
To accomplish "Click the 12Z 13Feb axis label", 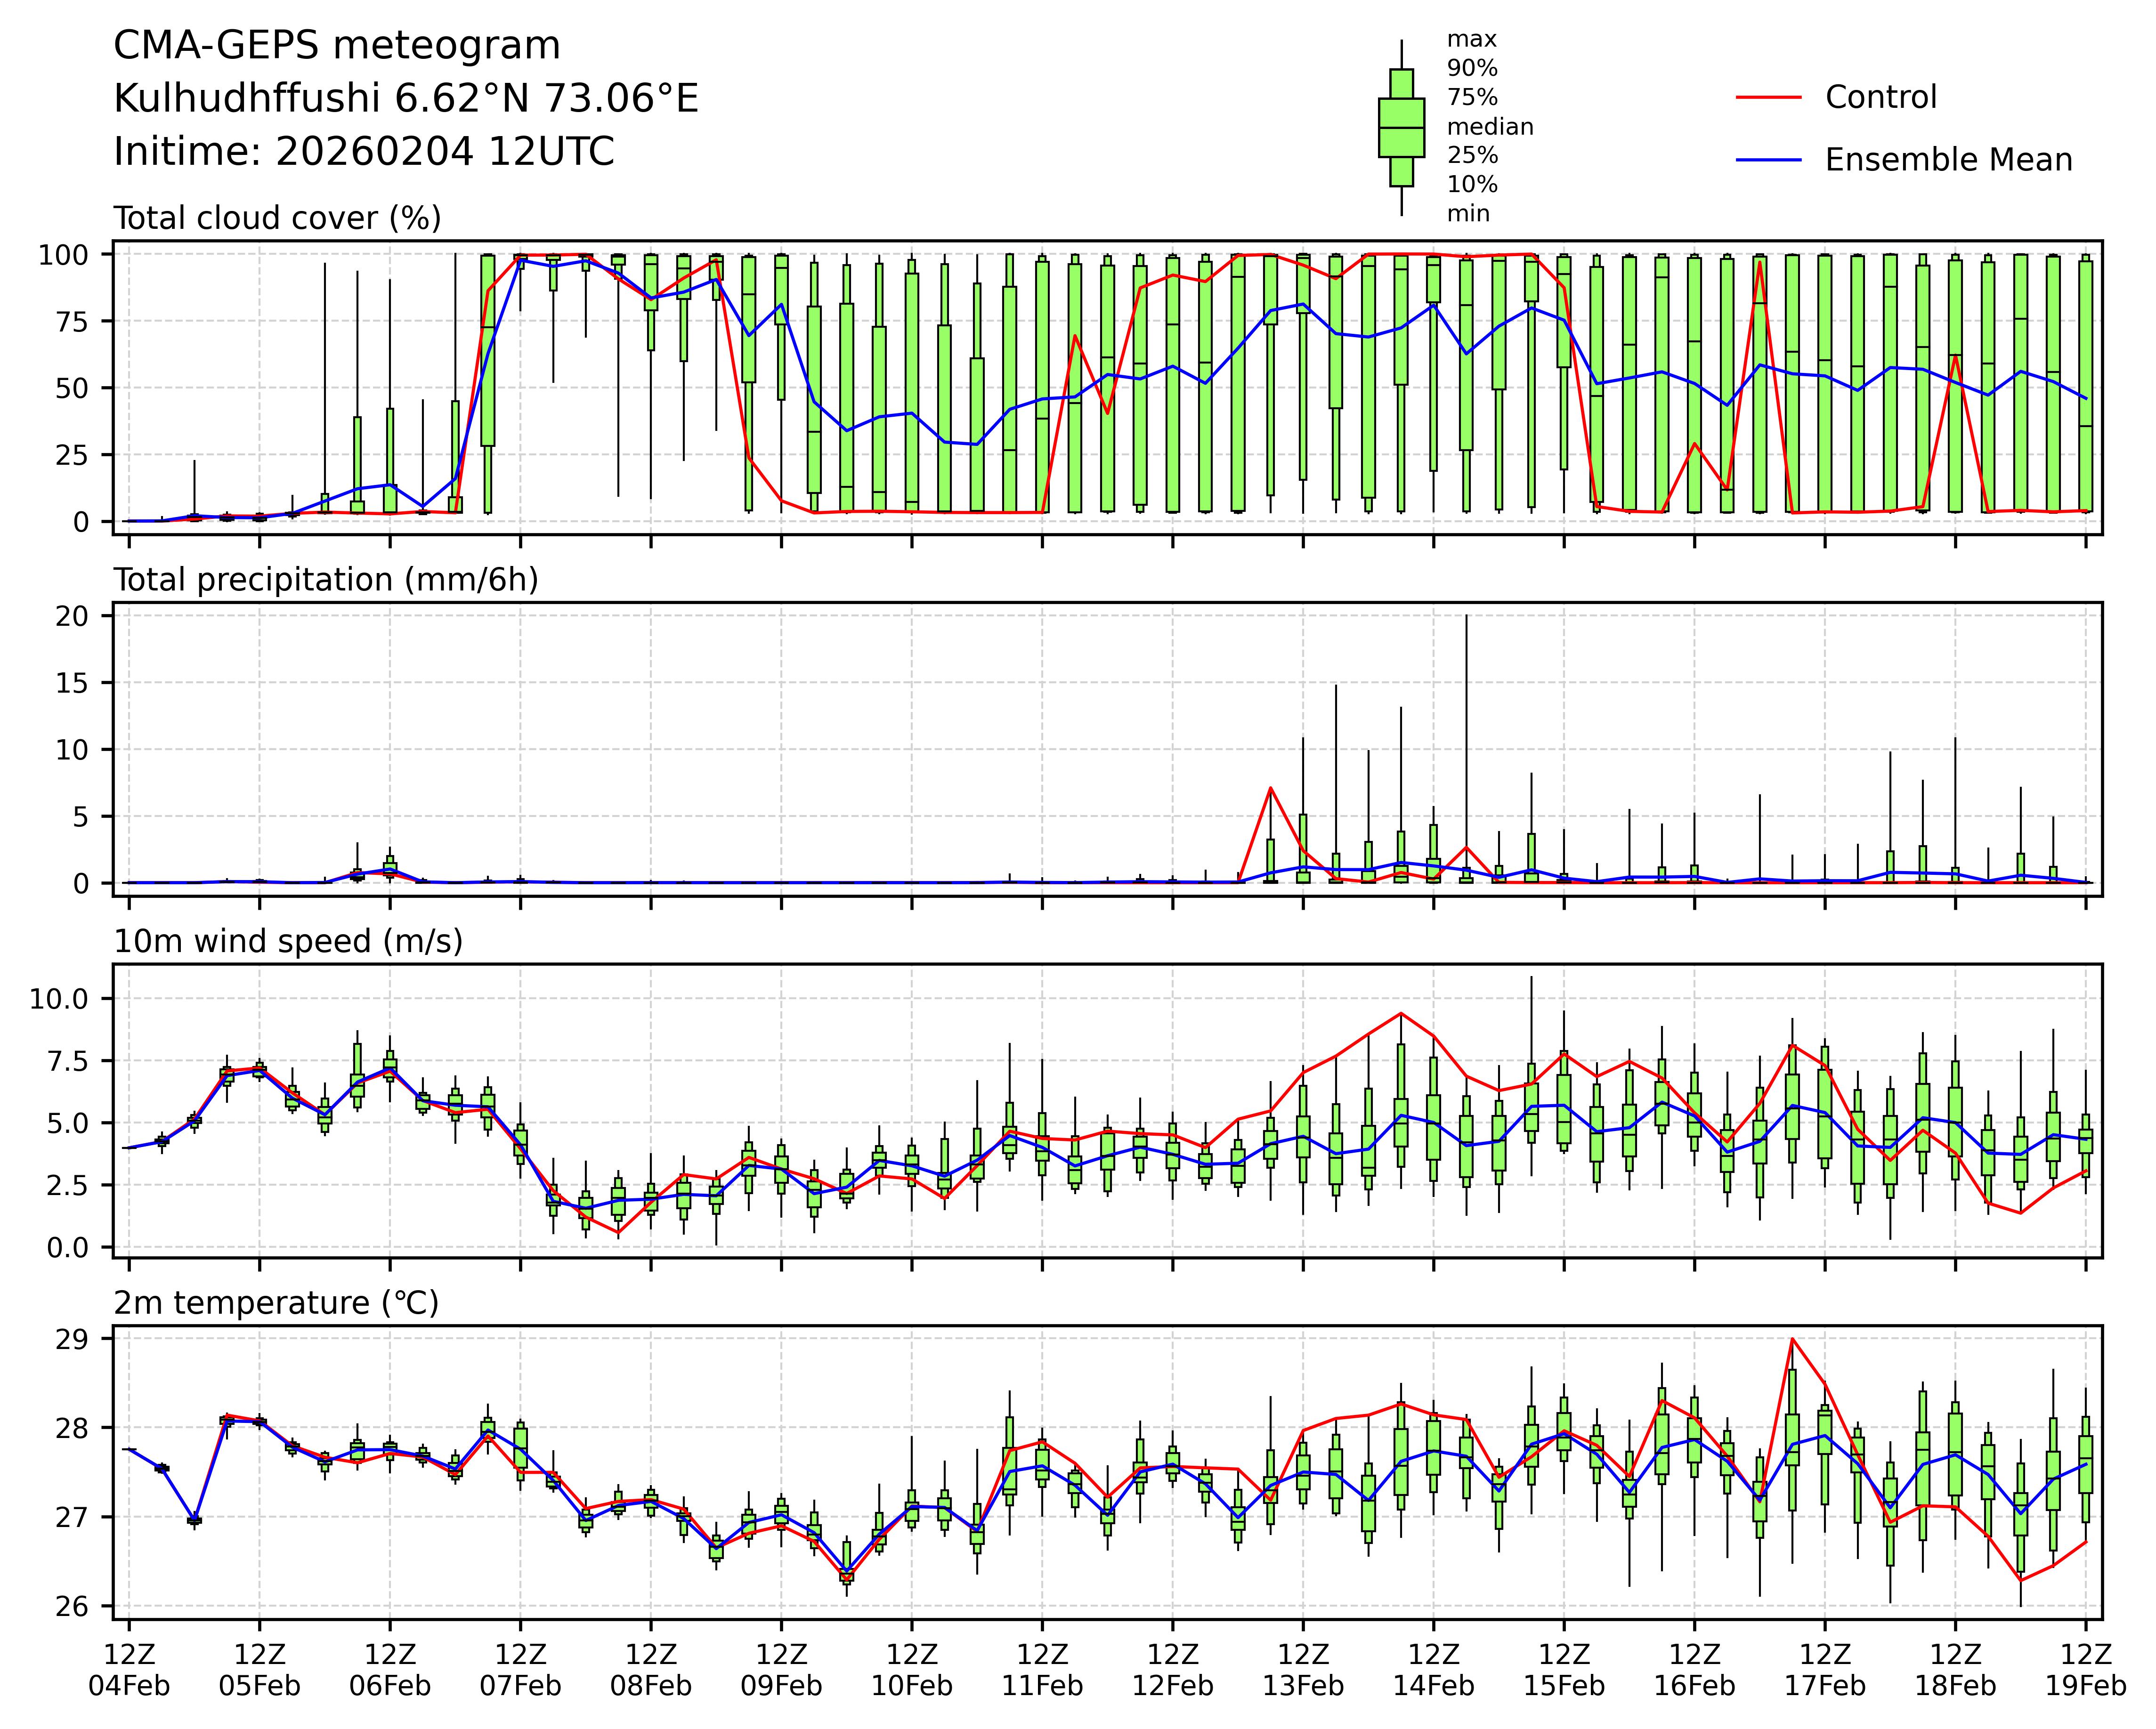I will click(1302, 1669).
